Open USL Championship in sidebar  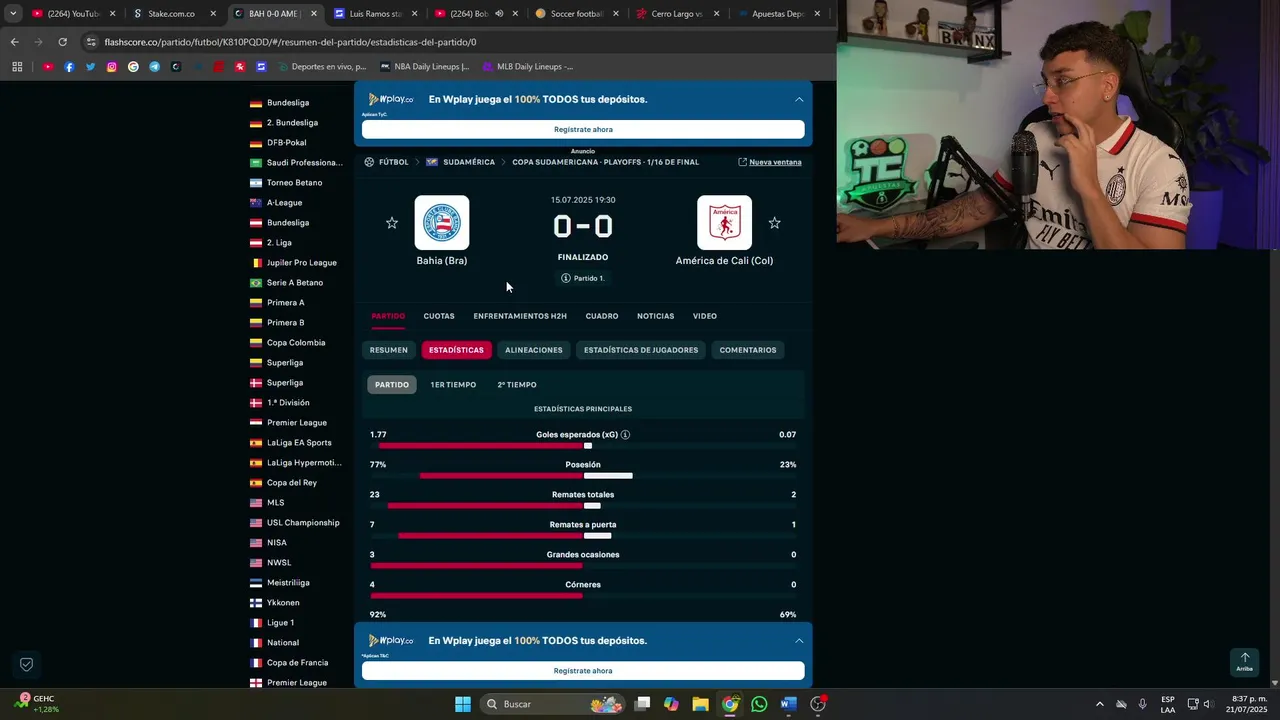coord(303,523)
